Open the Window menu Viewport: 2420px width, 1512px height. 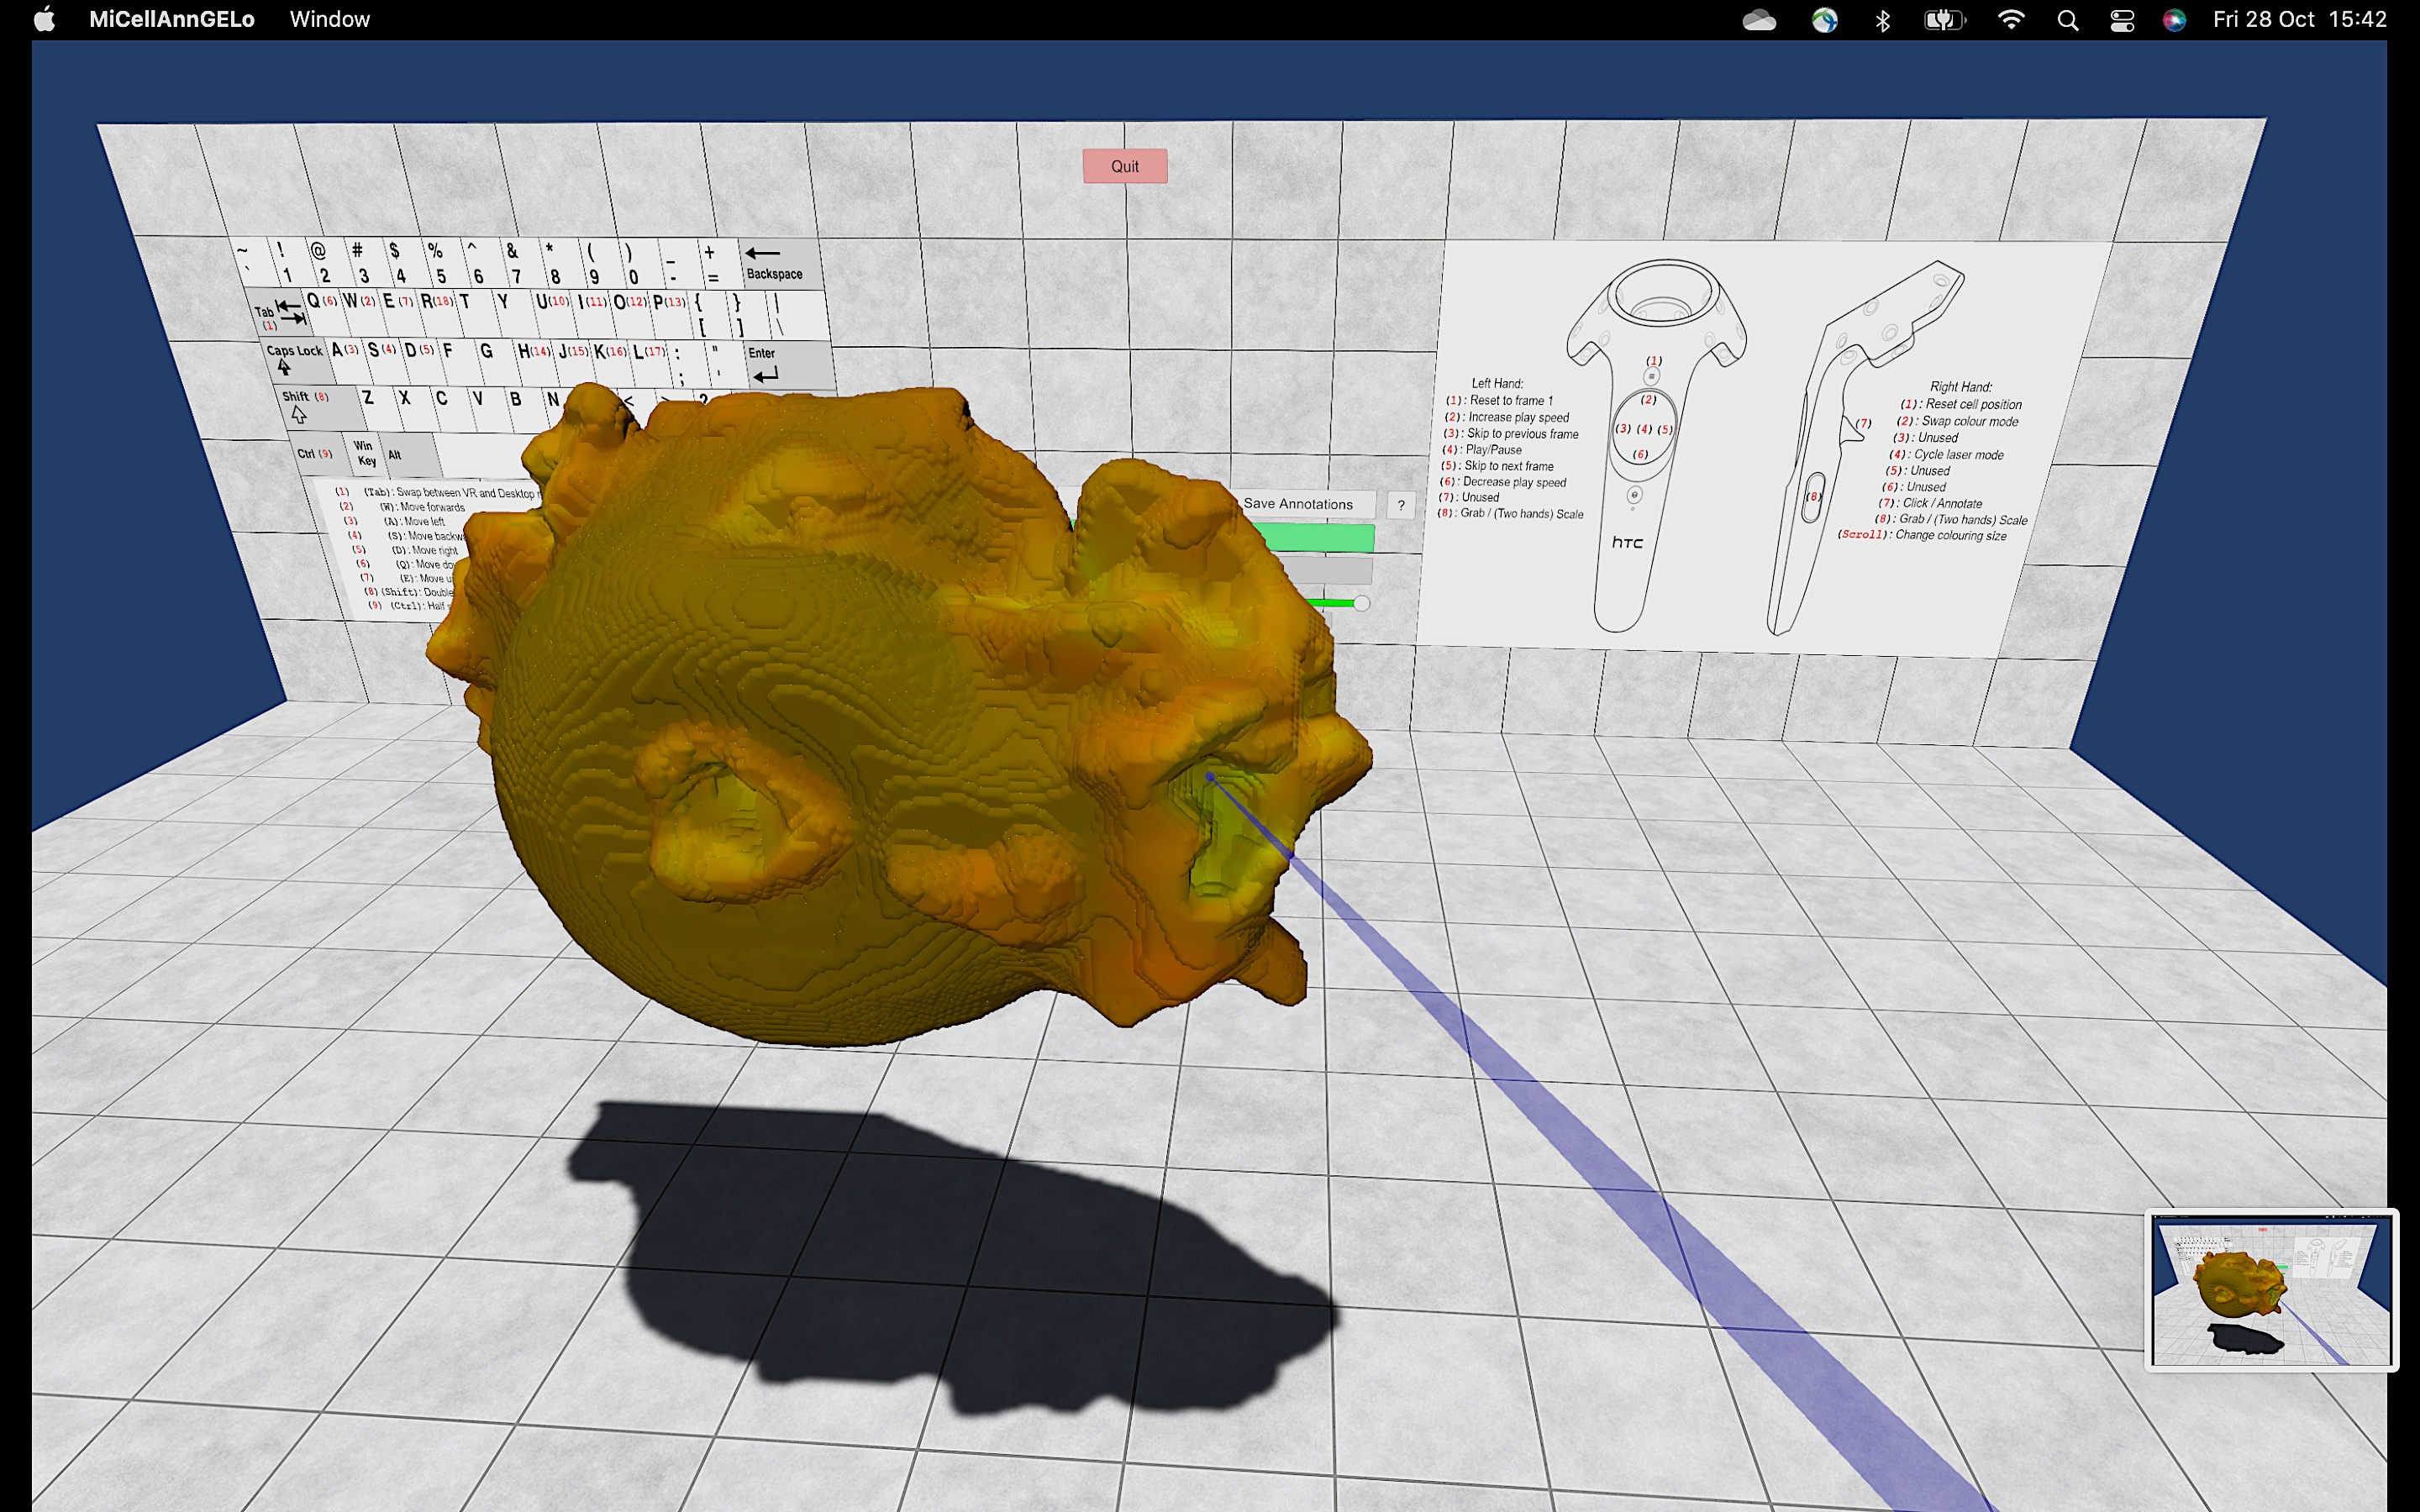pos(329,19)
